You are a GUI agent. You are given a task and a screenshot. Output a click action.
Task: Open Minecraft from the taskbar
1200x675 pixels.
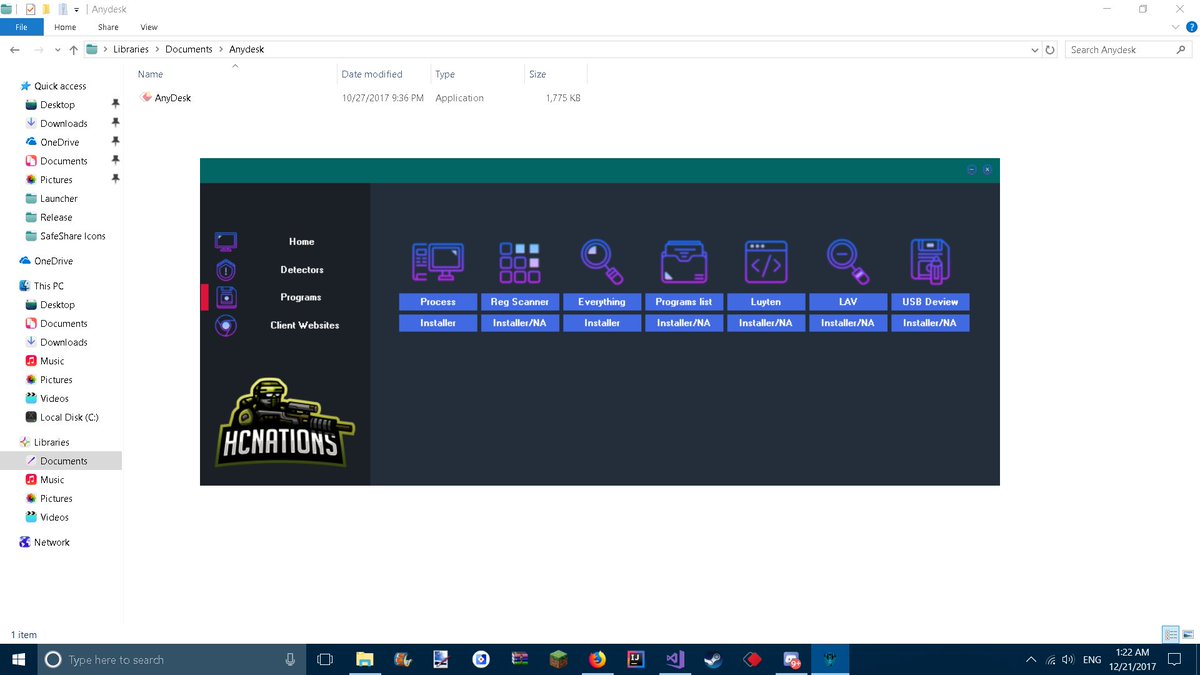coord(559,660)
